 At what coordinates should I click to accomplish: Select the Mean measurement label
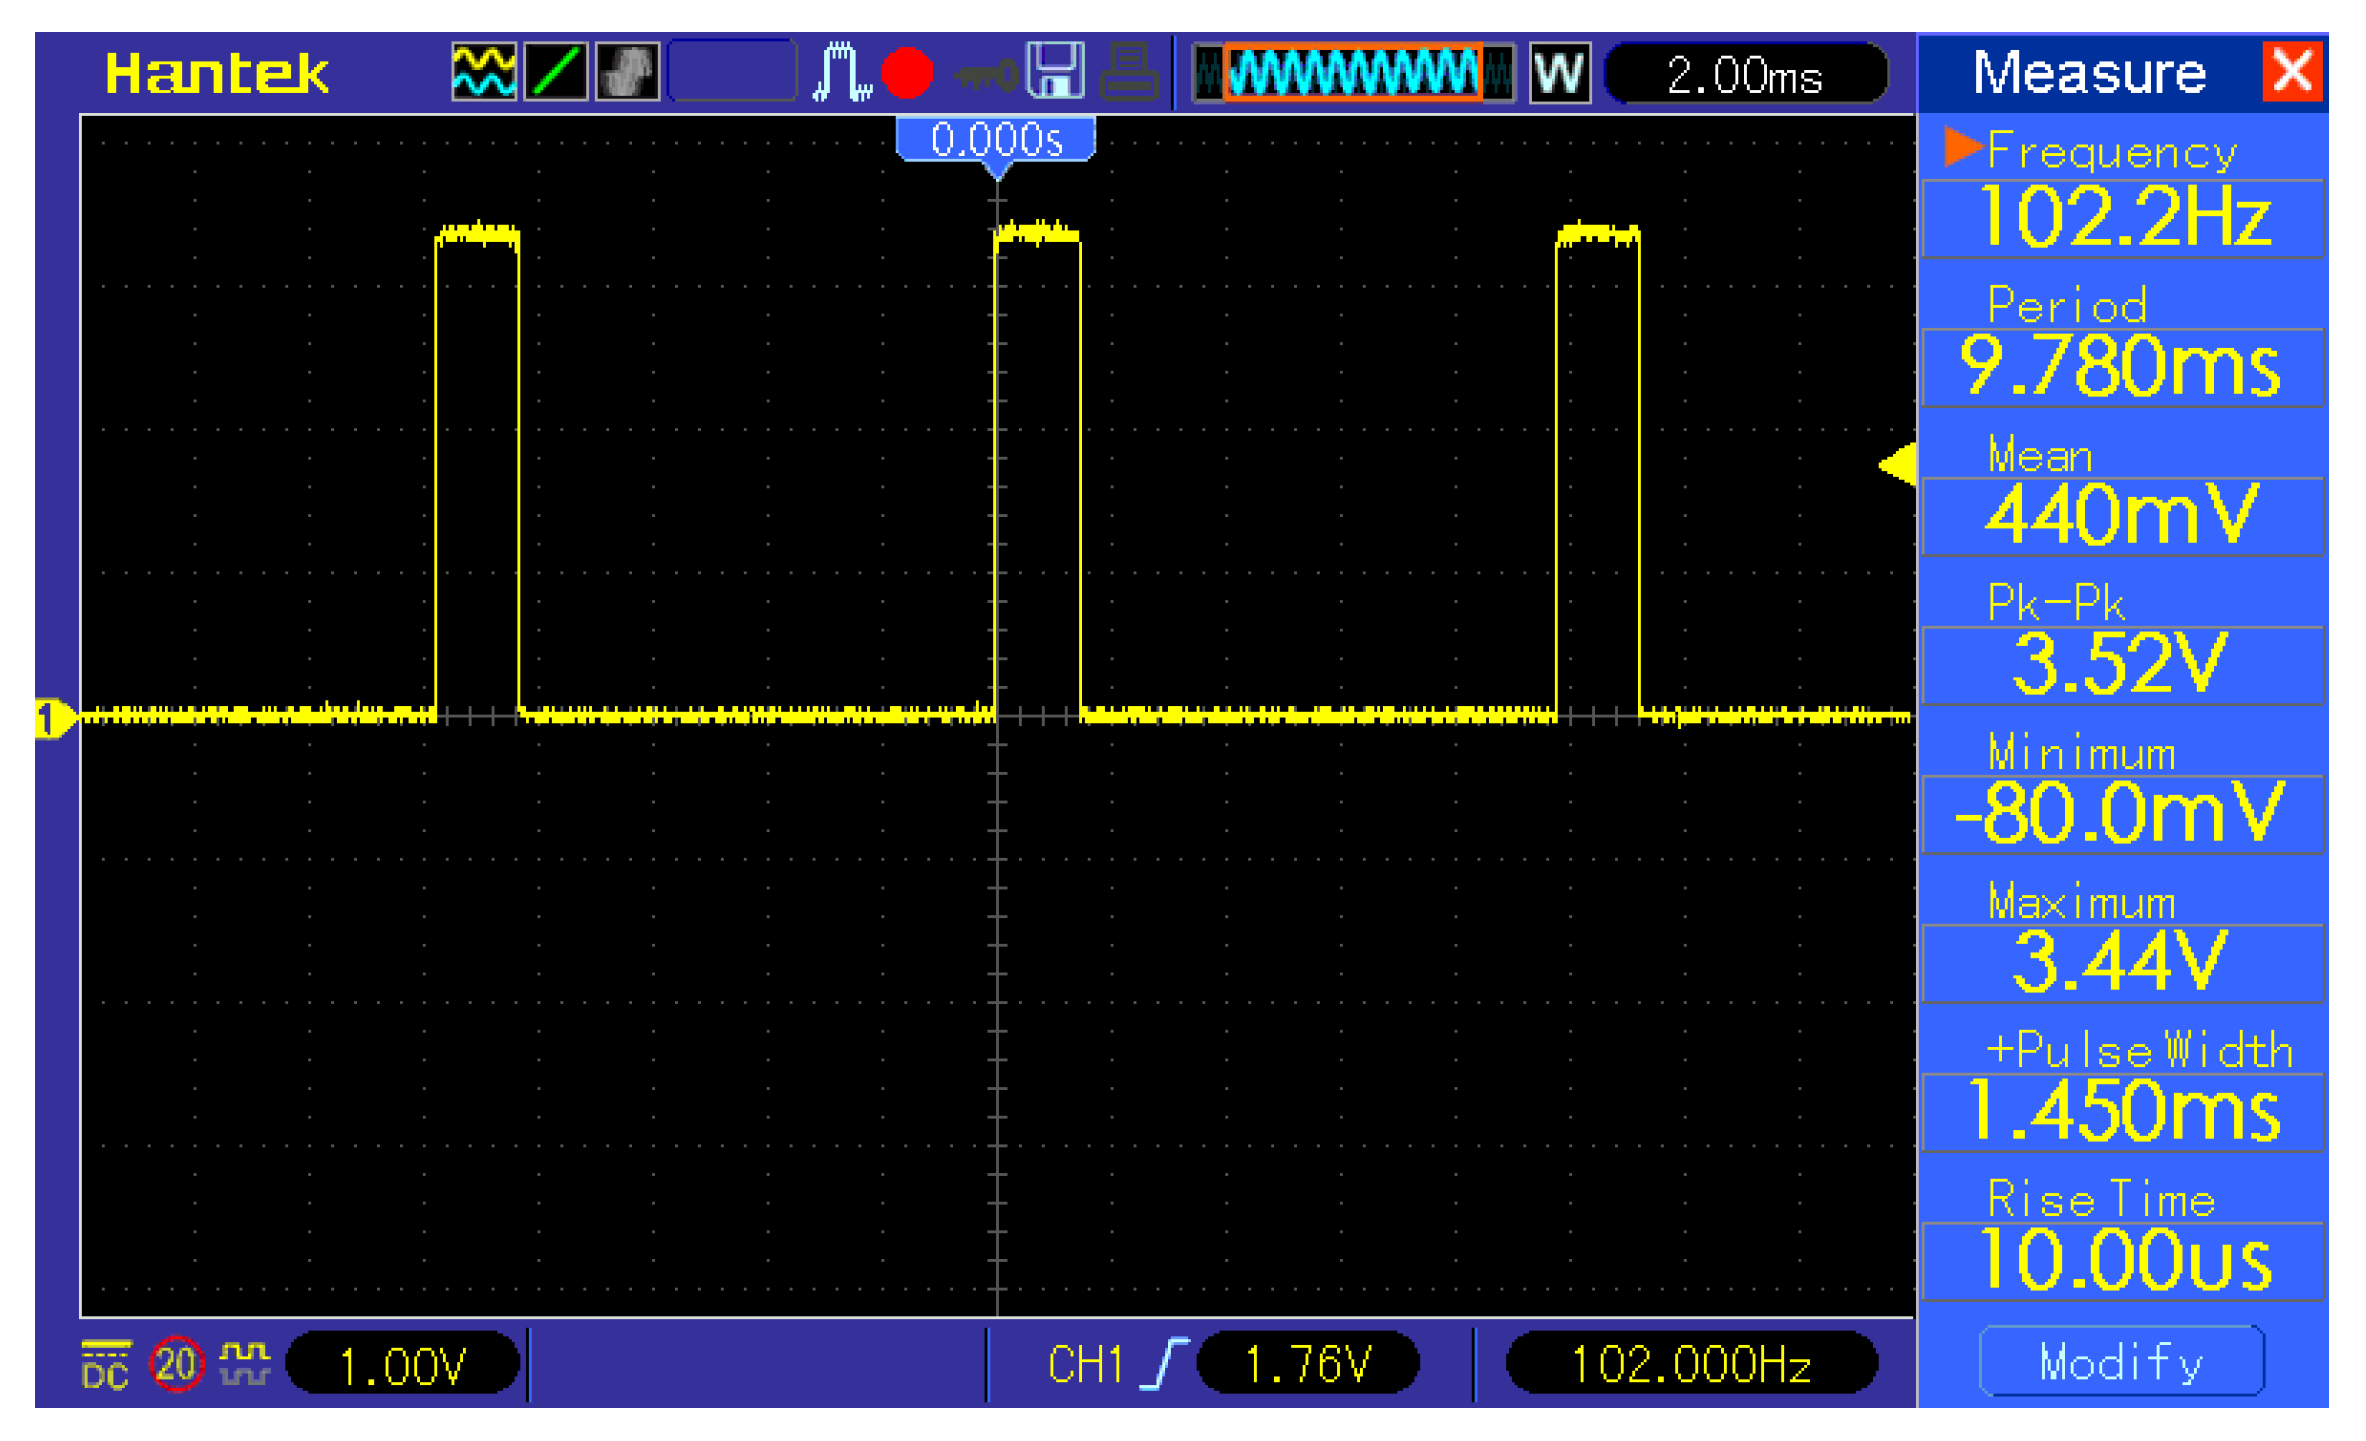pos(2039,456)
